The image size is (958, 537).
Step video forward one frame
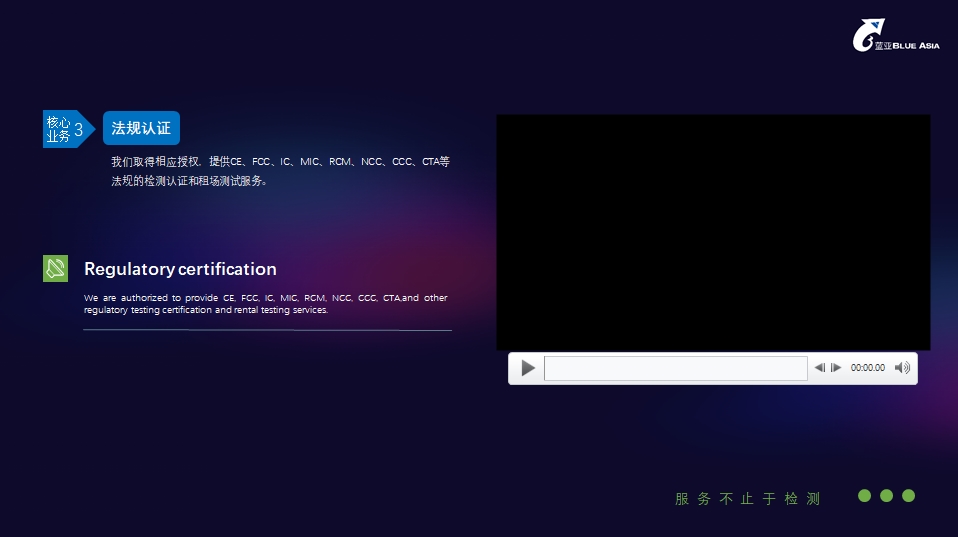point(836,368)
